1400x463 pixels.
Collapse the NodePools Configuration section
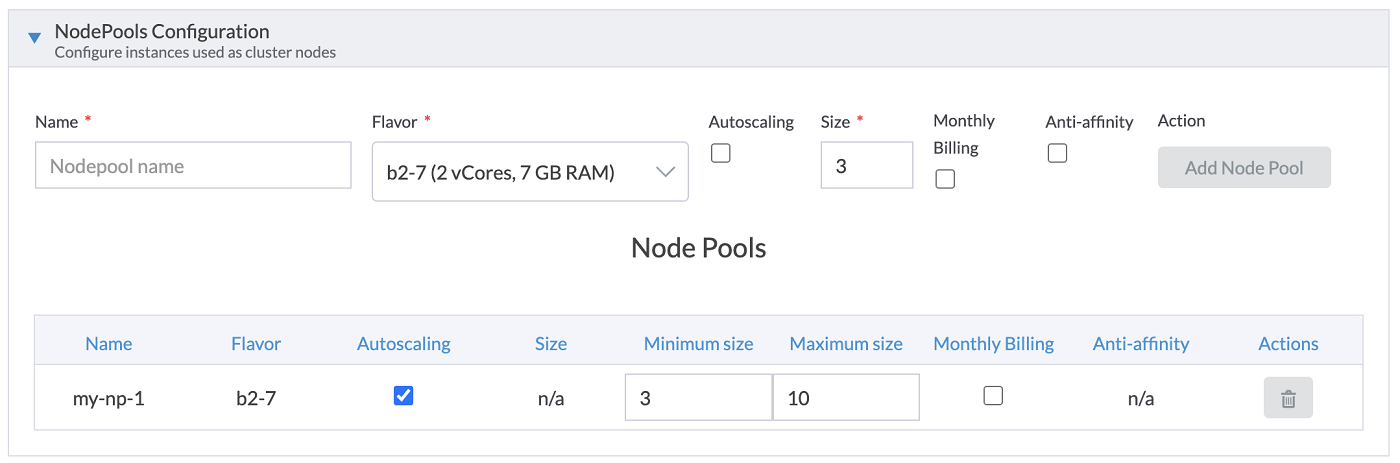pos(34,38)
